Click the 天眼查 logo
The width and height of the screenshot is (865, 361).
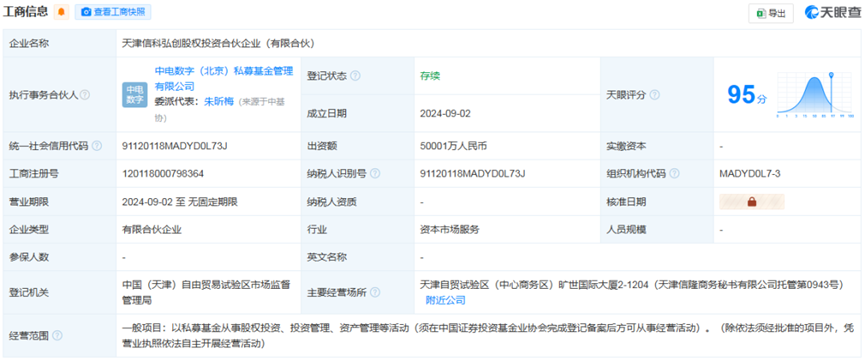click(832, 13)
